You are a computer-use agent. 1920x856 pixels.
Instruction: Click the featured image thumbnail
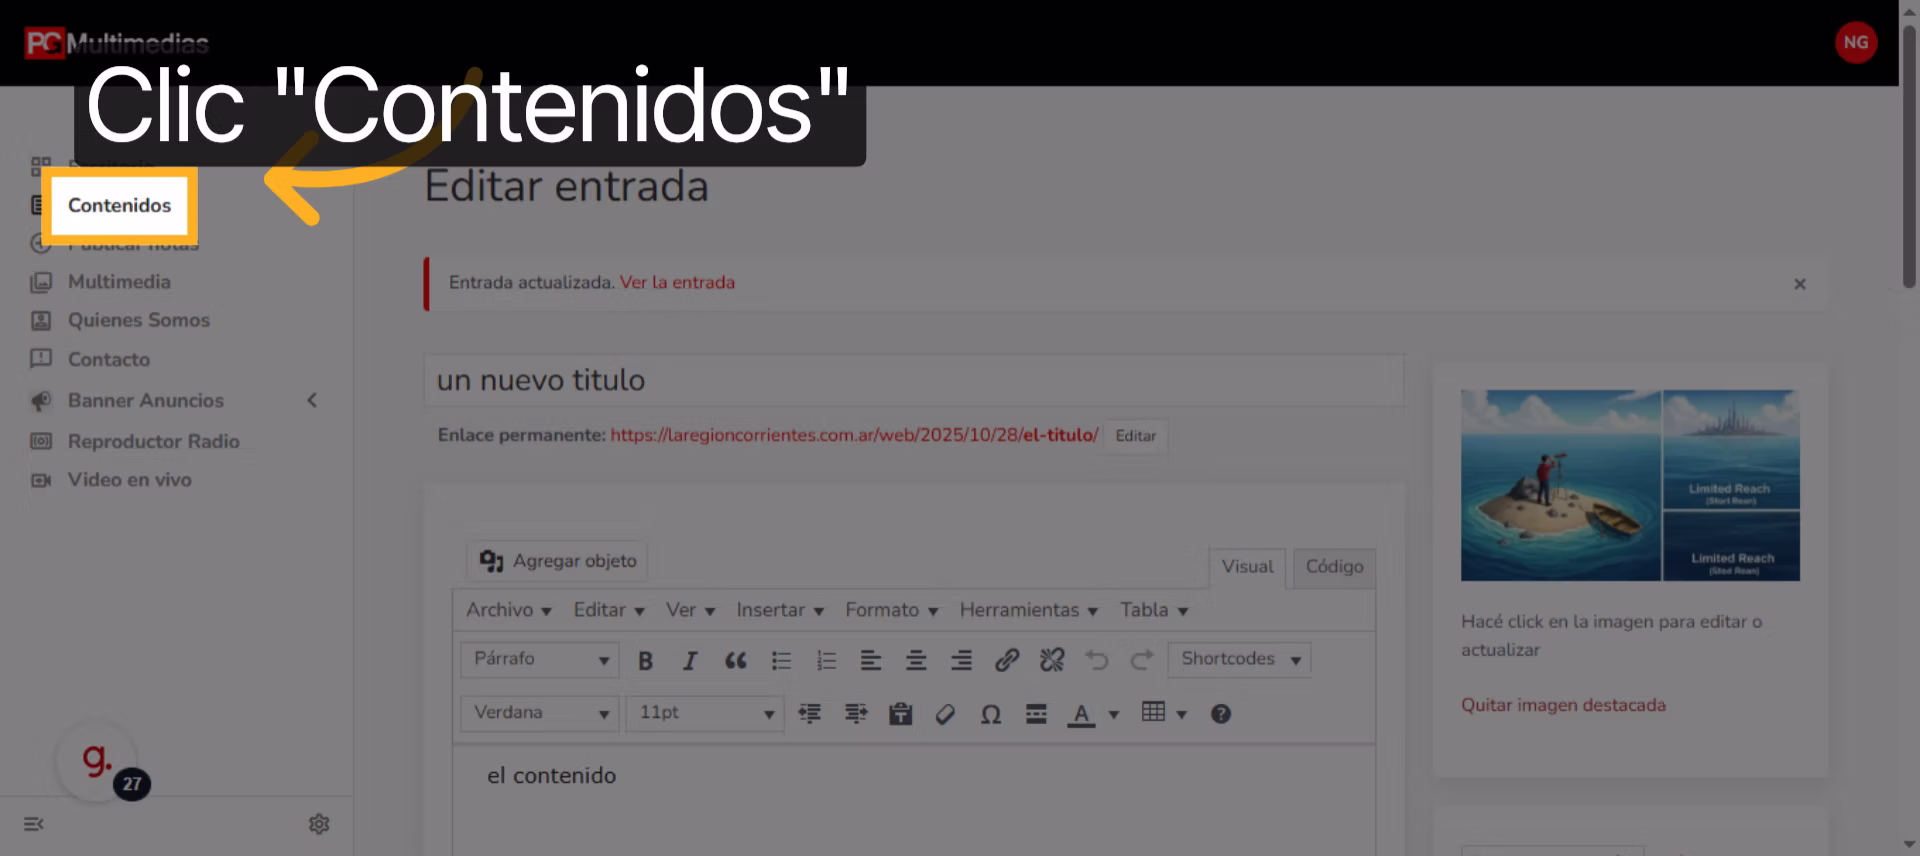click(1630, 485)
